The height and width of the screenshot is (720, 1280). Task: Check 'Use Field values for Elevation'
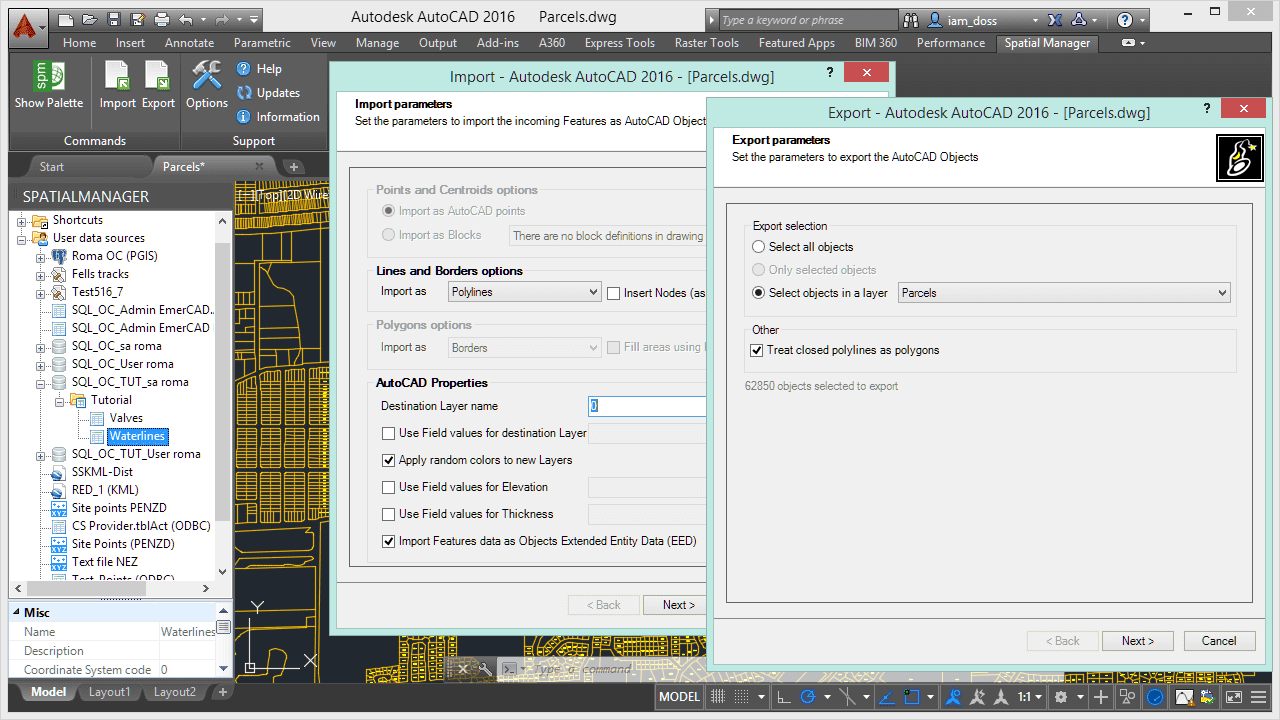point(389,487)
